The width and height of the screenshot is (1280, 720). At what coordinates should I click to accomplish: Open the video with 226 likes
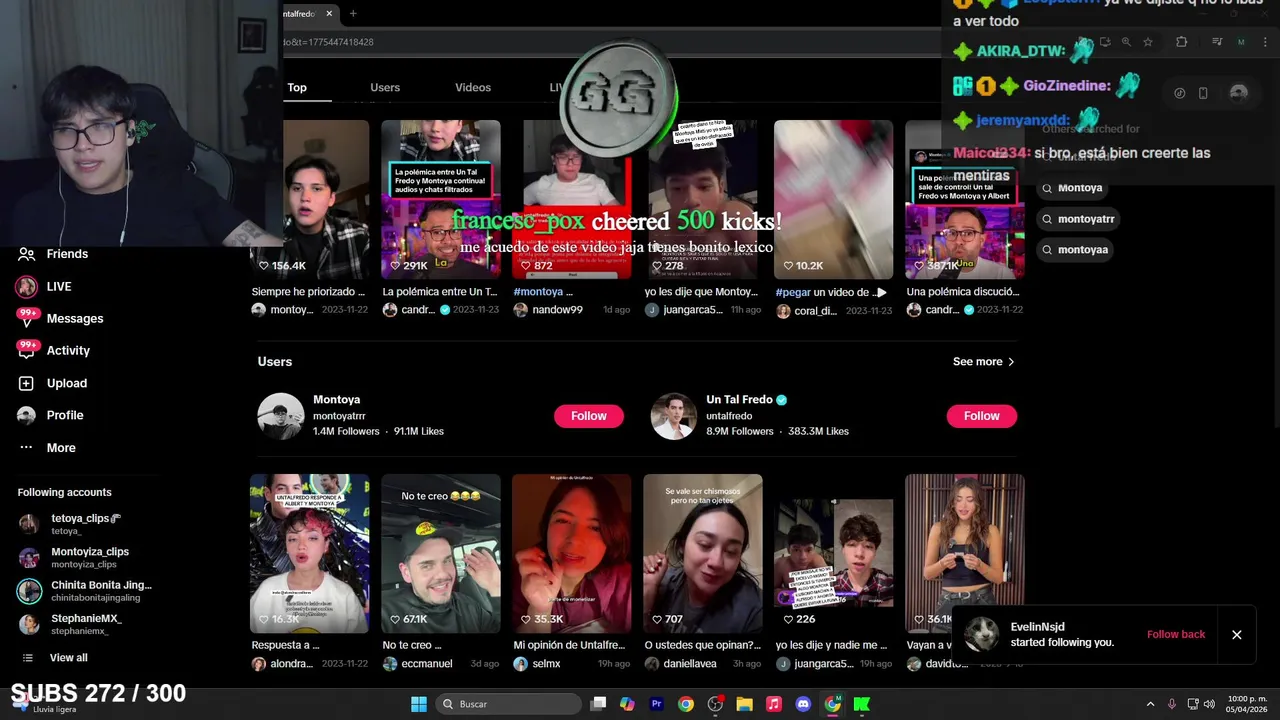pos(833,553)
